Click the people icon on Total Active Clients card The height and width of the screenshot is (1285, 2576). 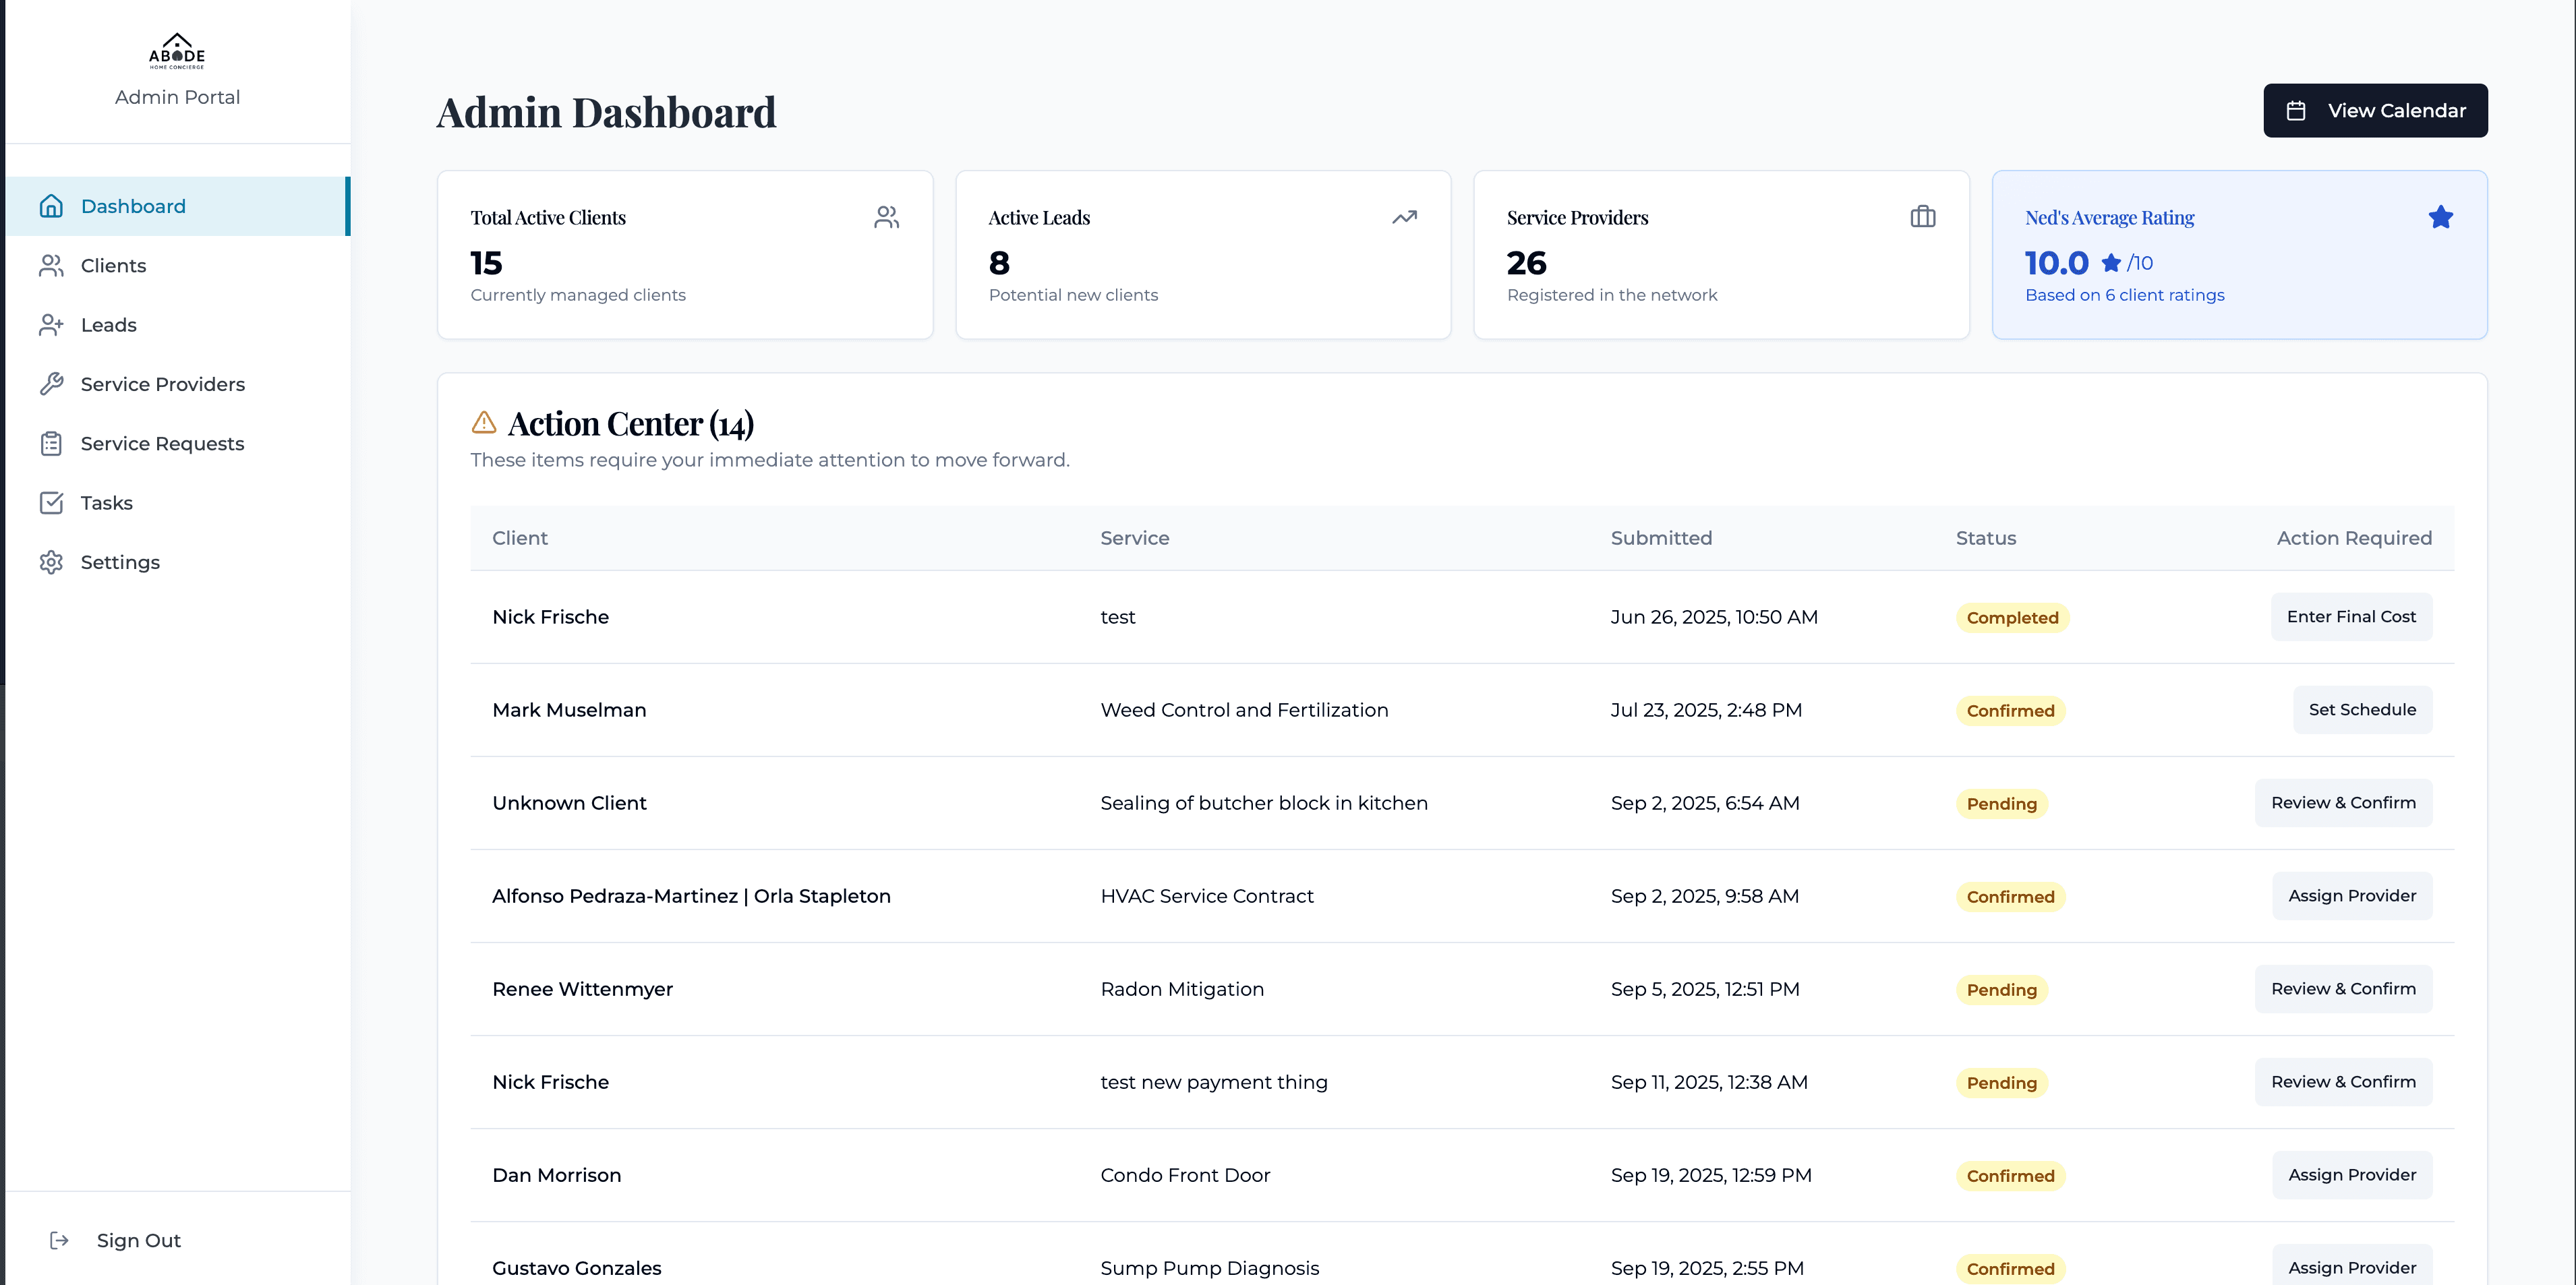tap(887, 216)
